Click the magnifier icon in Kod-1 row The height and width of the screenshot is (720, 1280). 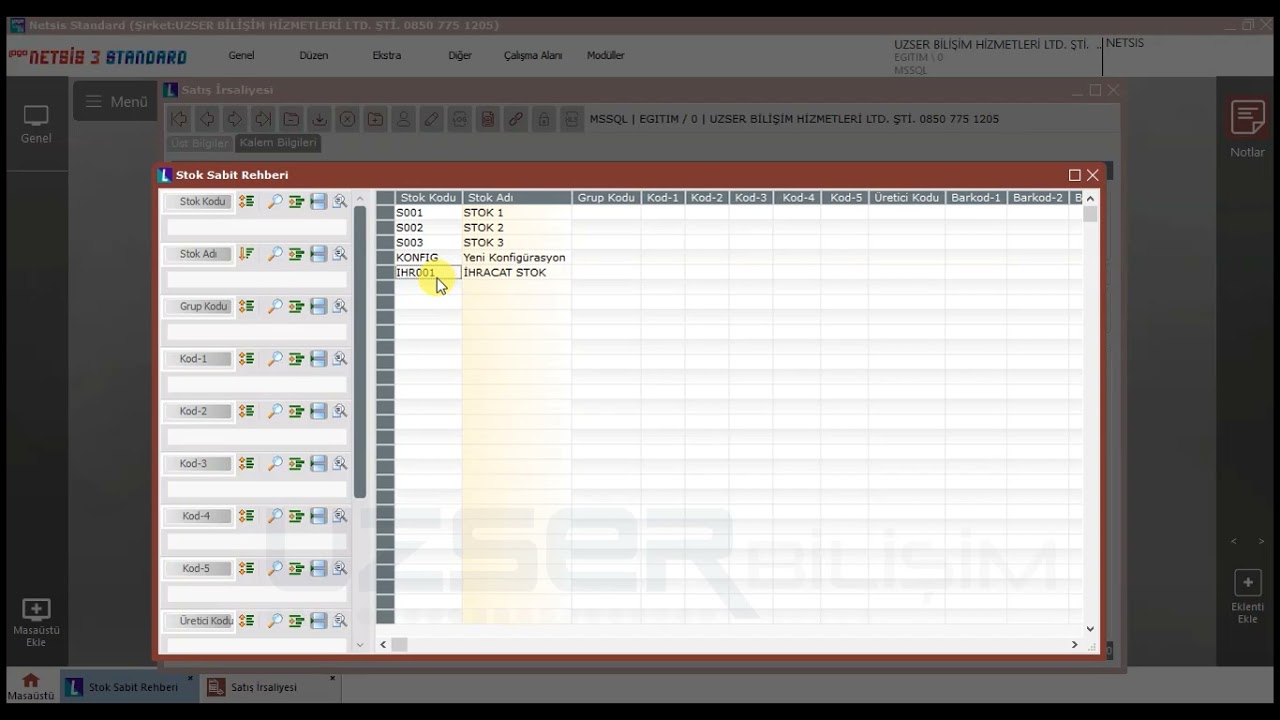pyautogui.click(x=275, y=358)
